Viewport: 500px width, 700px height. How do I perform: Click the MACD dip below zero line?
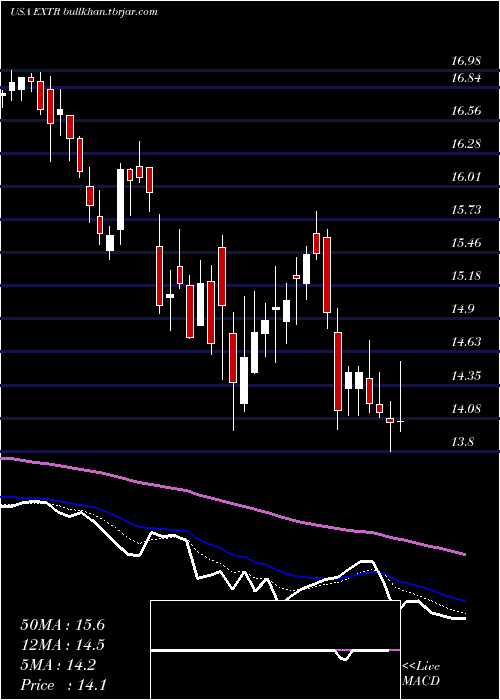click(343, 655)
